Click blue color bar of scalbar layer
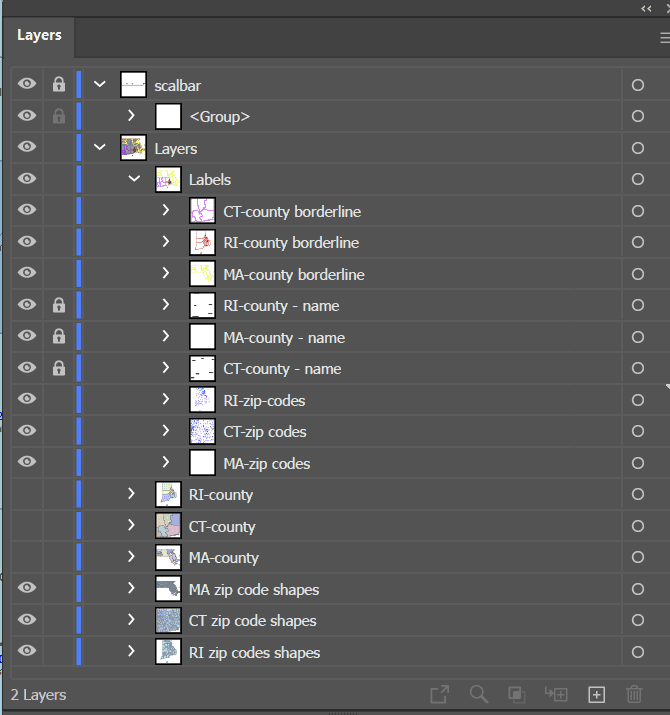 point(78,84)
